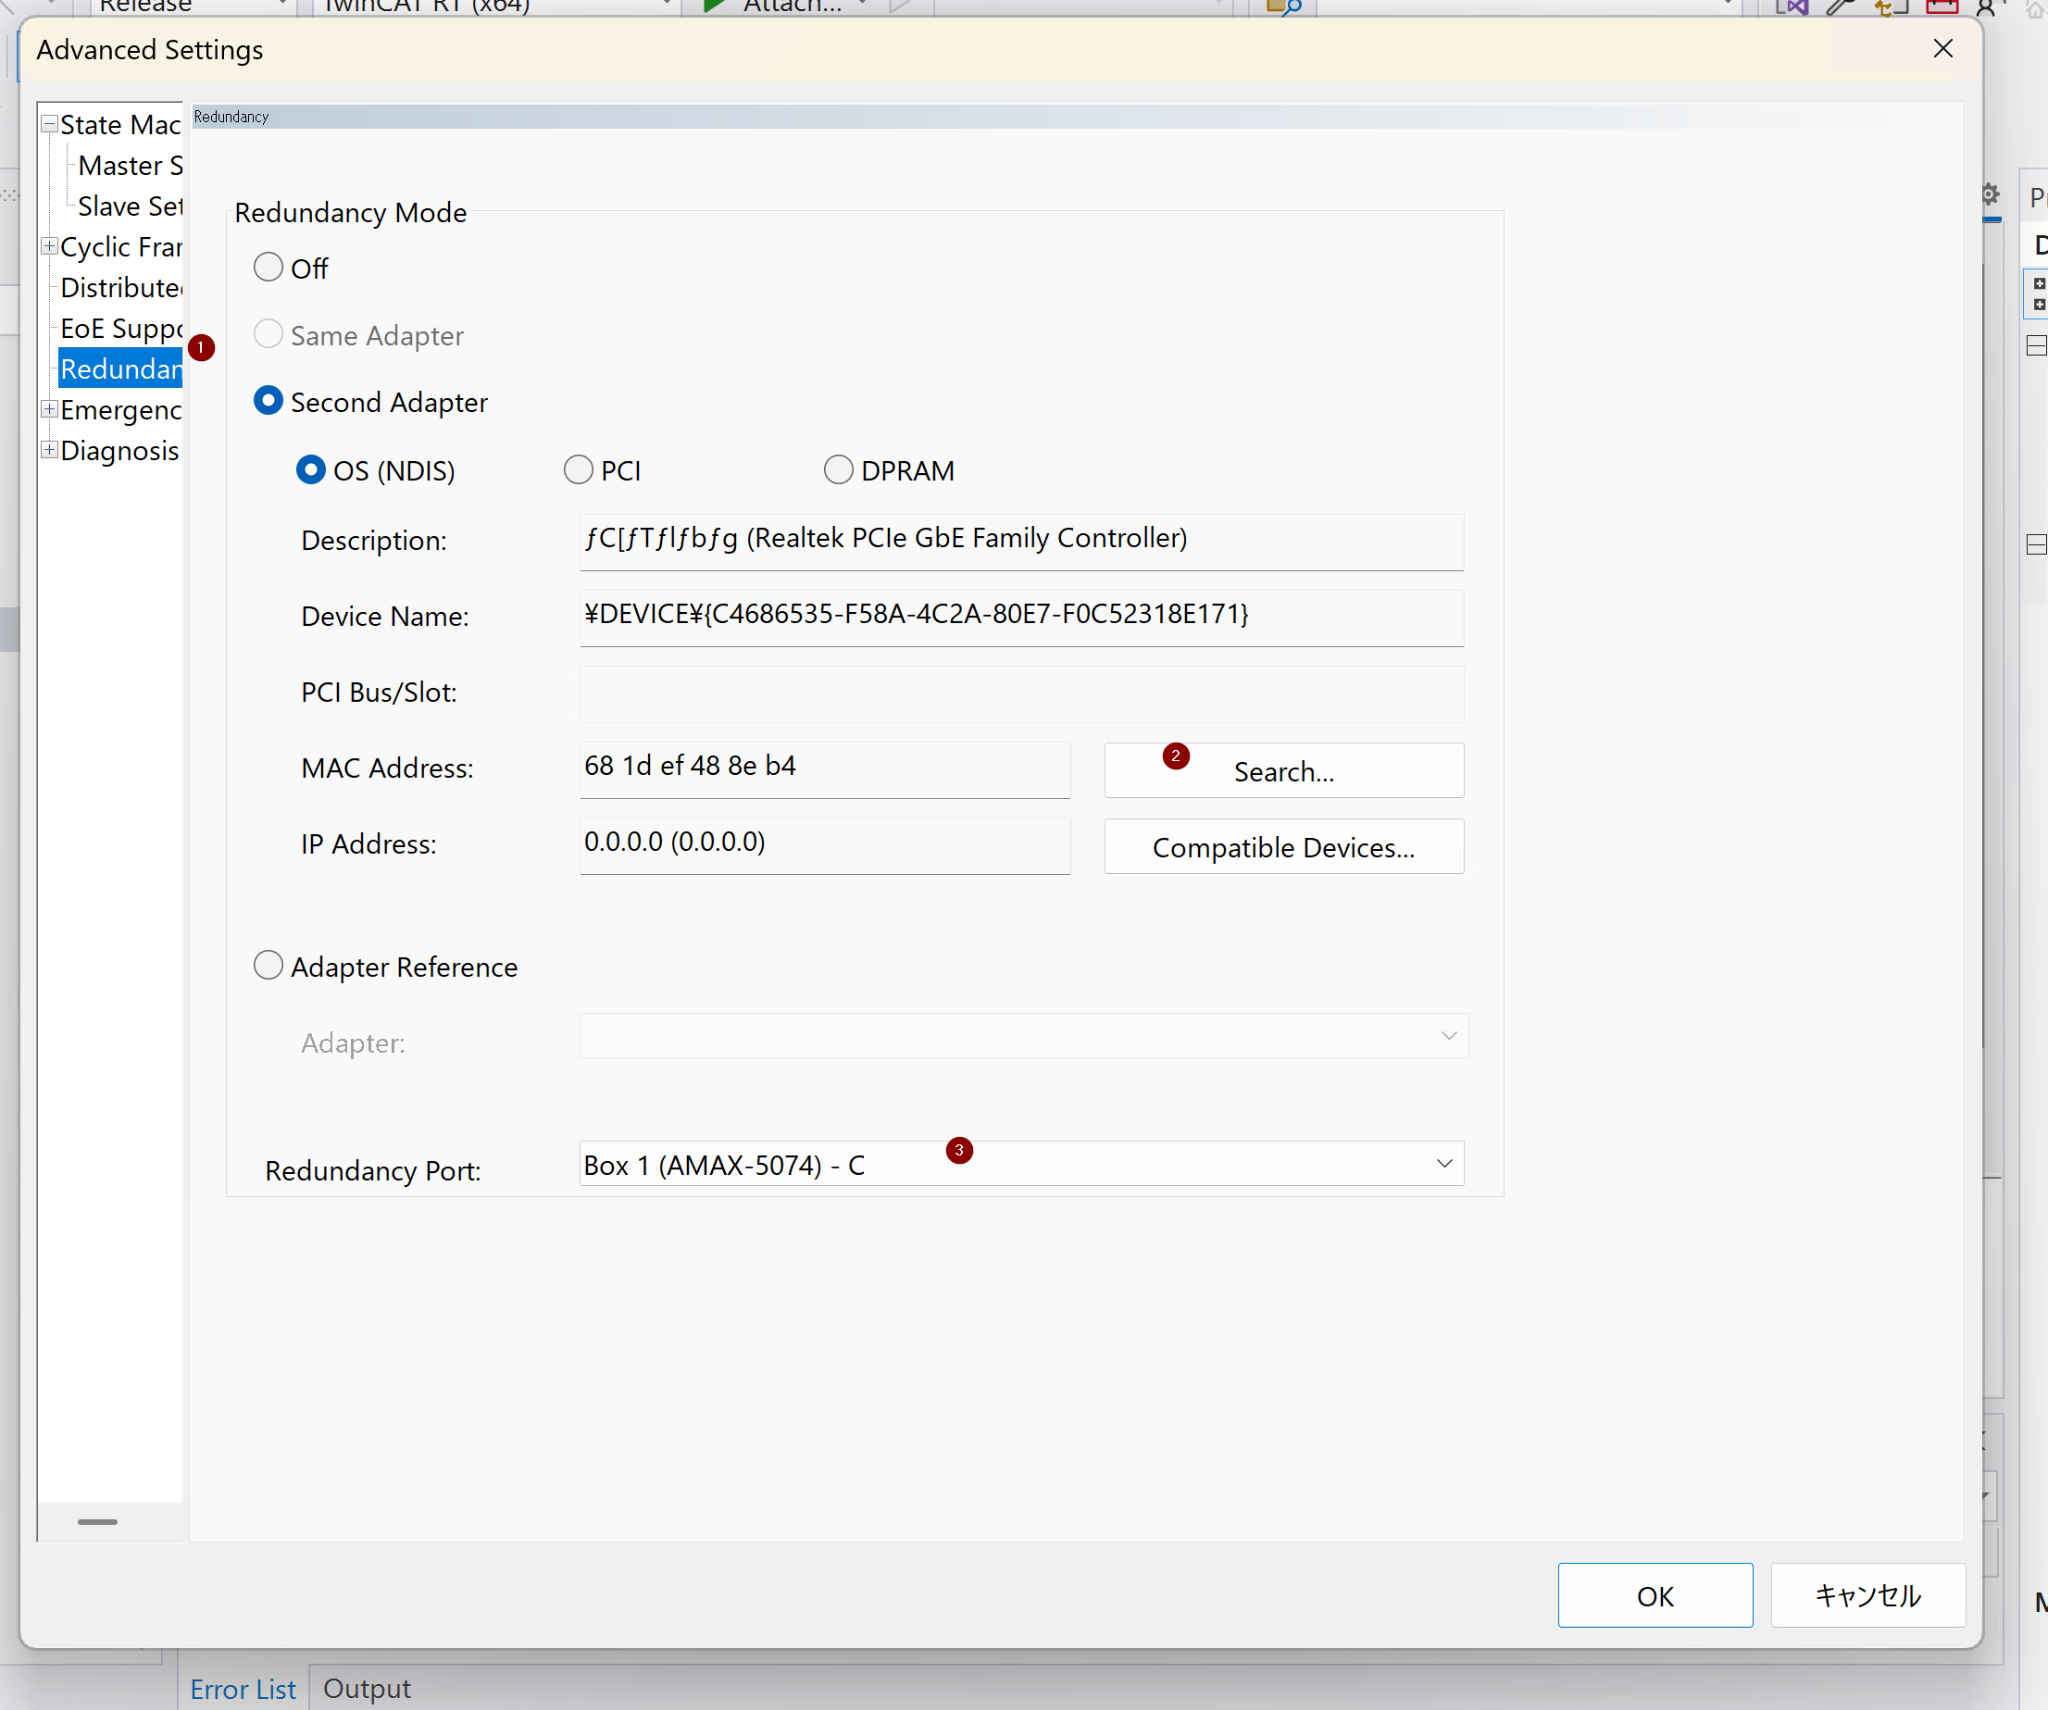The width and height of the screenshot is (2048, 1710).
Task: Select Distributed Clocks in the tree
Action: [120, 288]
